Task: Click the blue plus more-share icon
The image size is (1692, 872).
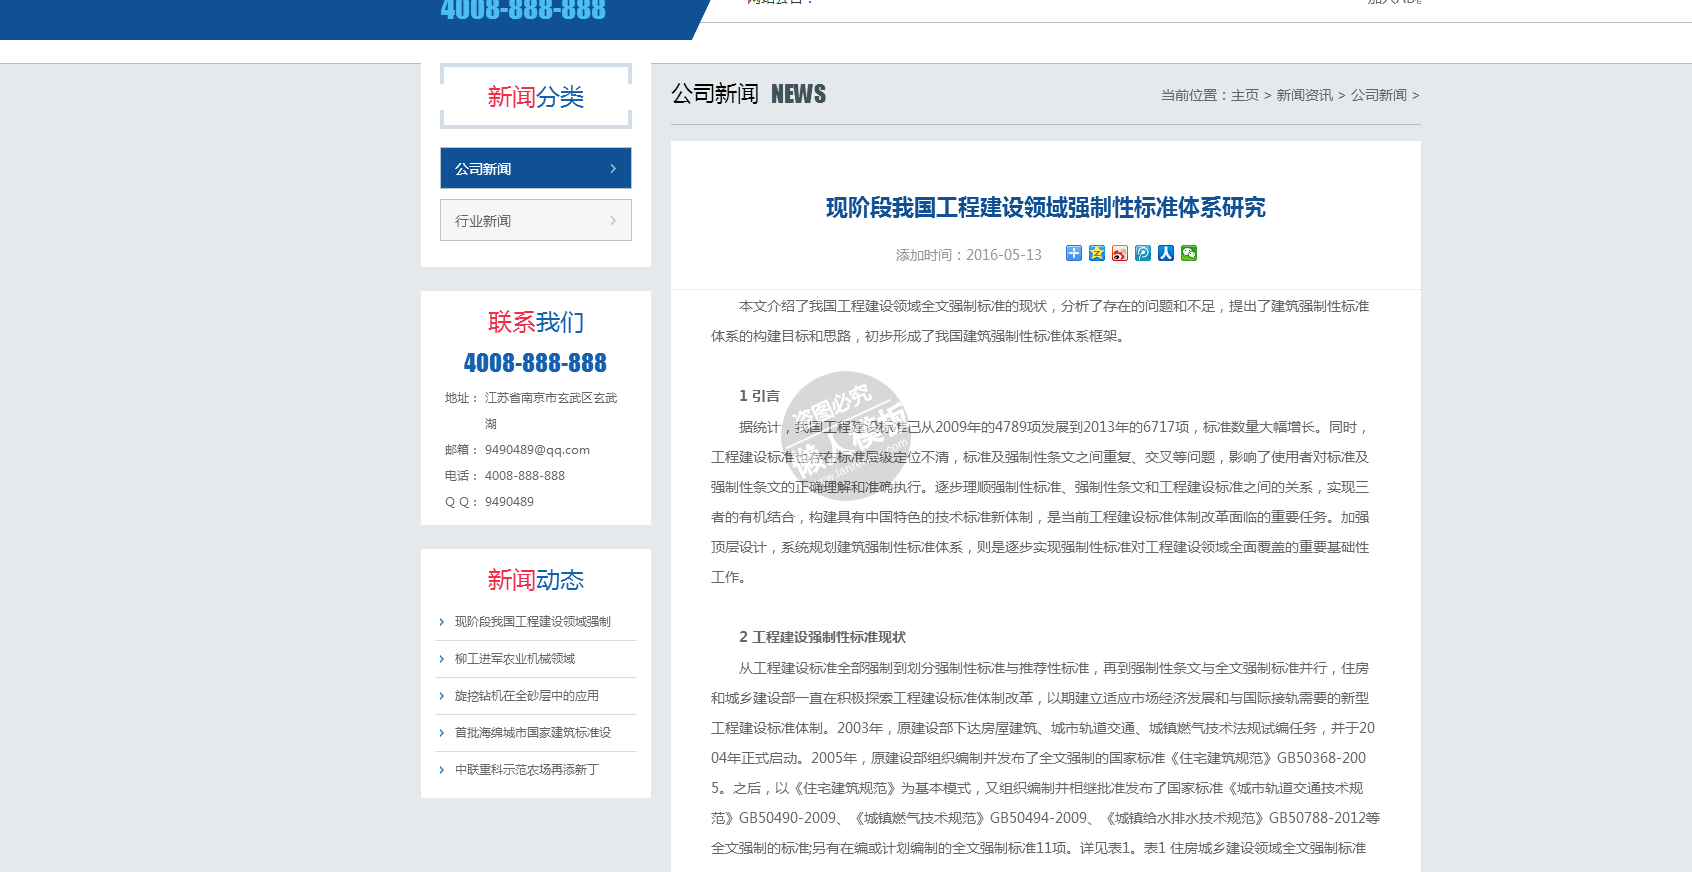Action: pos(1073,253)
